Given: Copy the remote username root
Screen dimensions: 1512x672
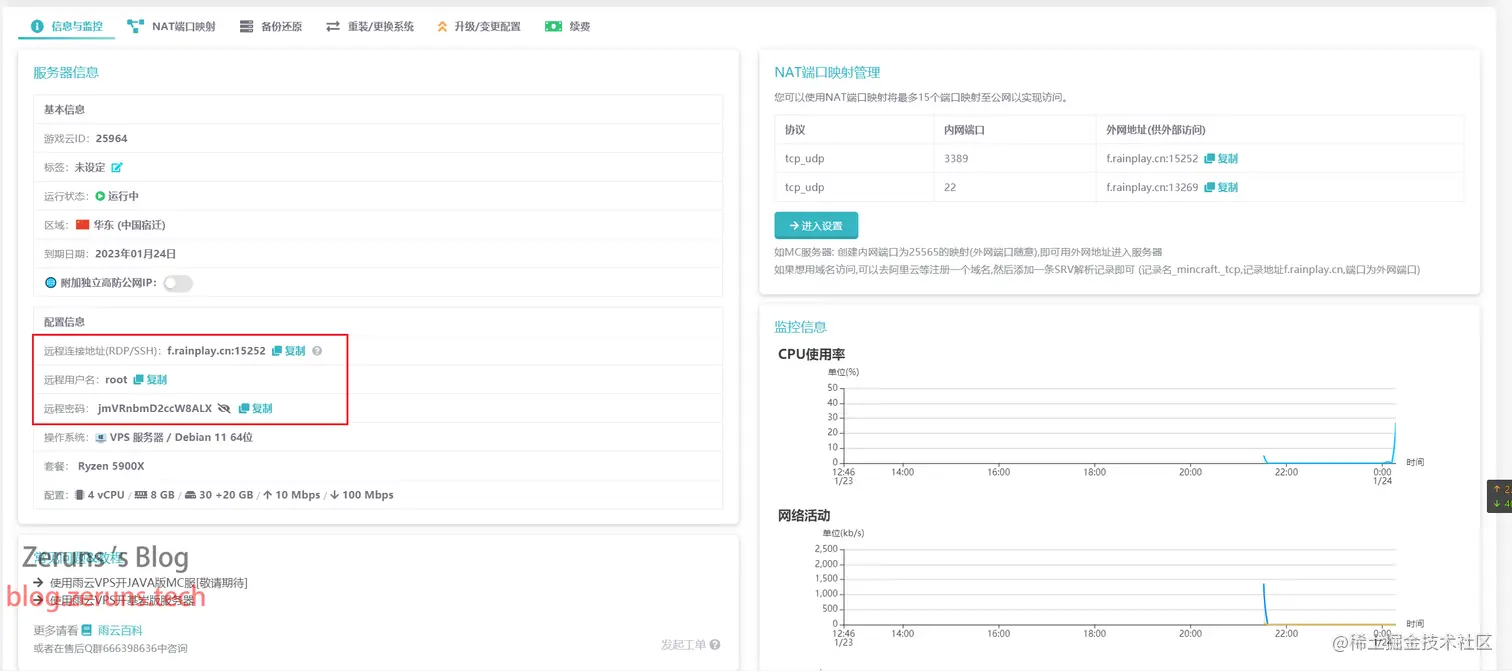Looking at the screenshot, I should click(150, 380).
